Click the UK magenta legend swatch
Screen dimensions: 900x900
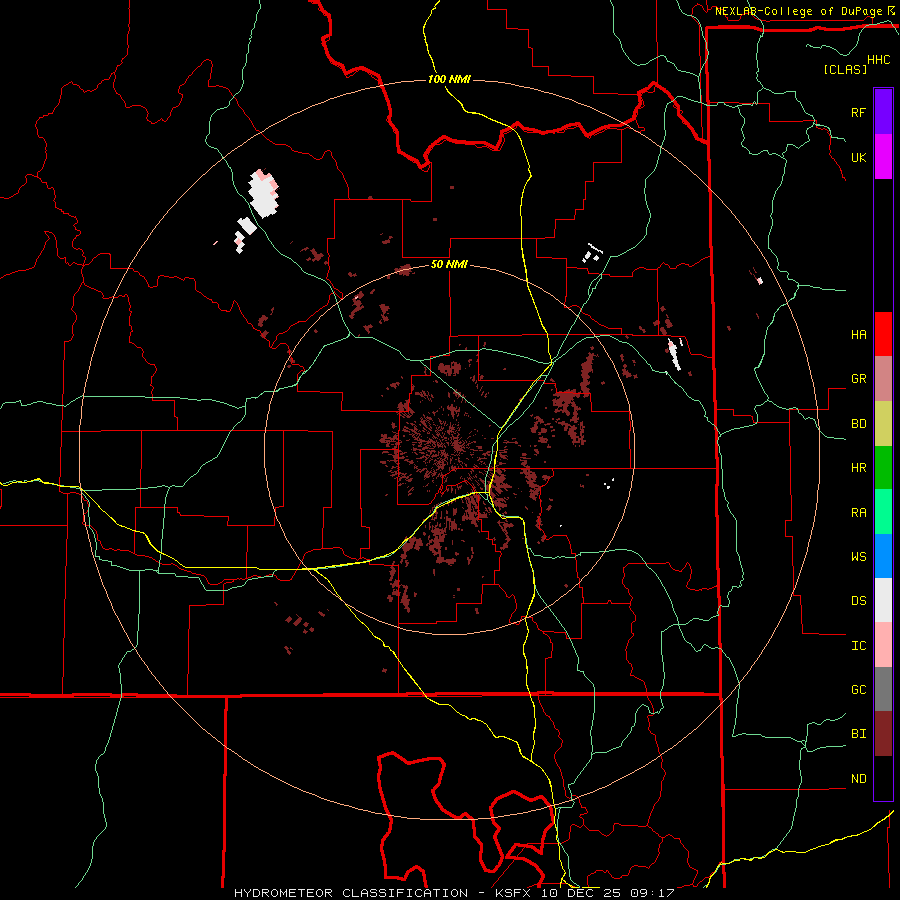pyautogui.click(x=883, y=157)
